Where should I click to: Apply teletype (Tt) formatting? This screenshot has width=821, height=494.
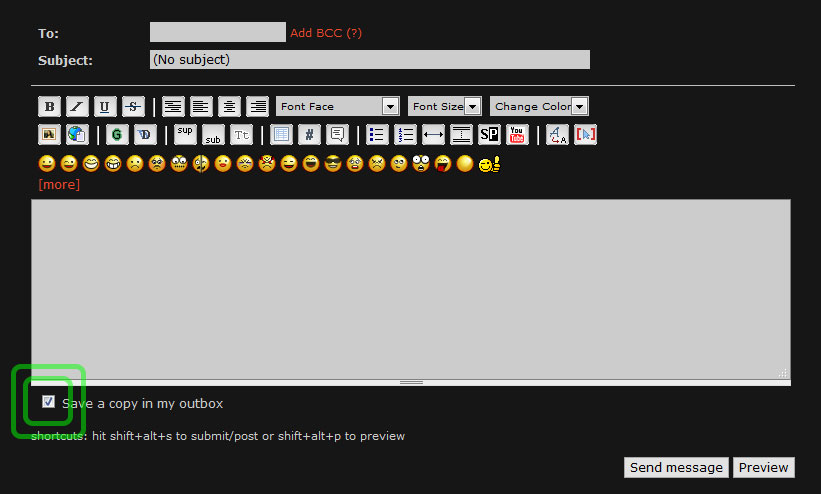pos(241,135)
